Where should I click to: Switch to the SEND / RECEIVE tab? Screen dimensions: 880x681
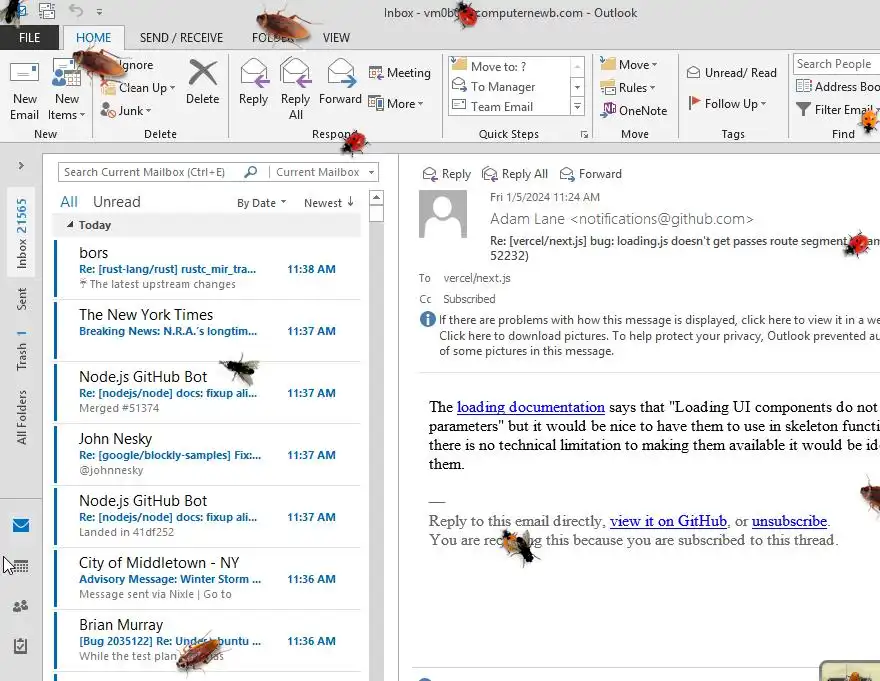[181, 38]
